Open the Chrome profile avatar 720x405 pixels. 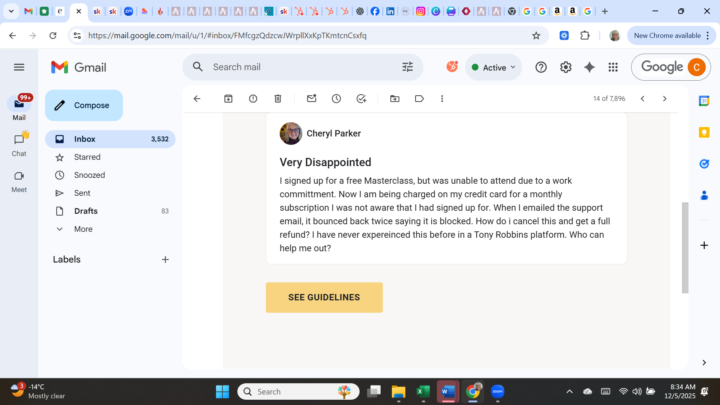[614, 35]
